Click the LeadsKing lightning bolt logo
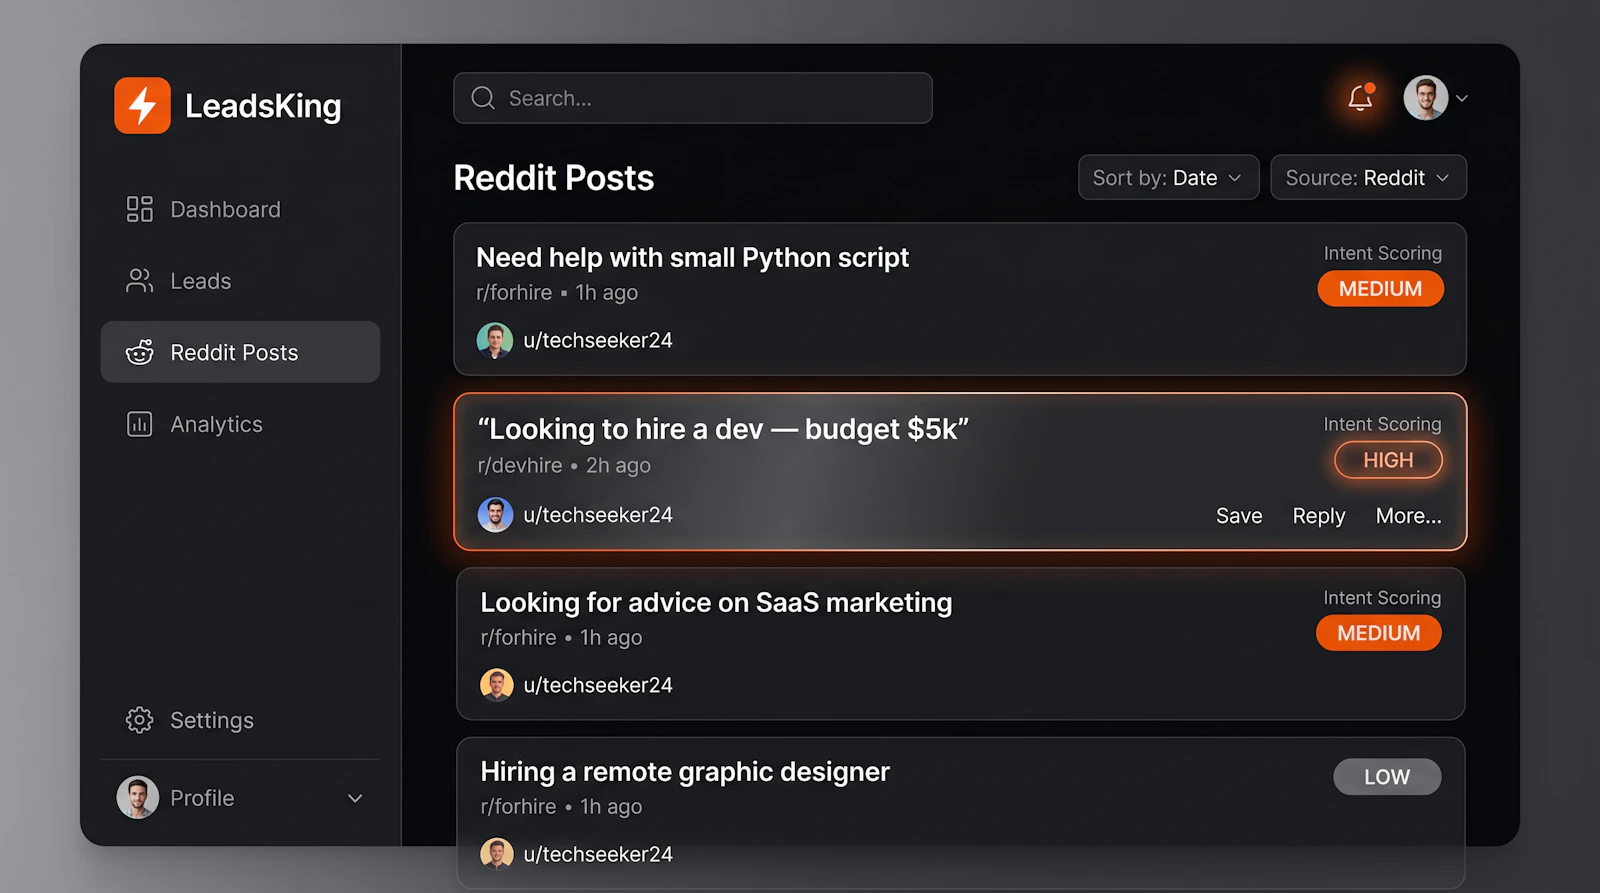This screenshot has width=1600, height=893. click(x=141, y=105)
